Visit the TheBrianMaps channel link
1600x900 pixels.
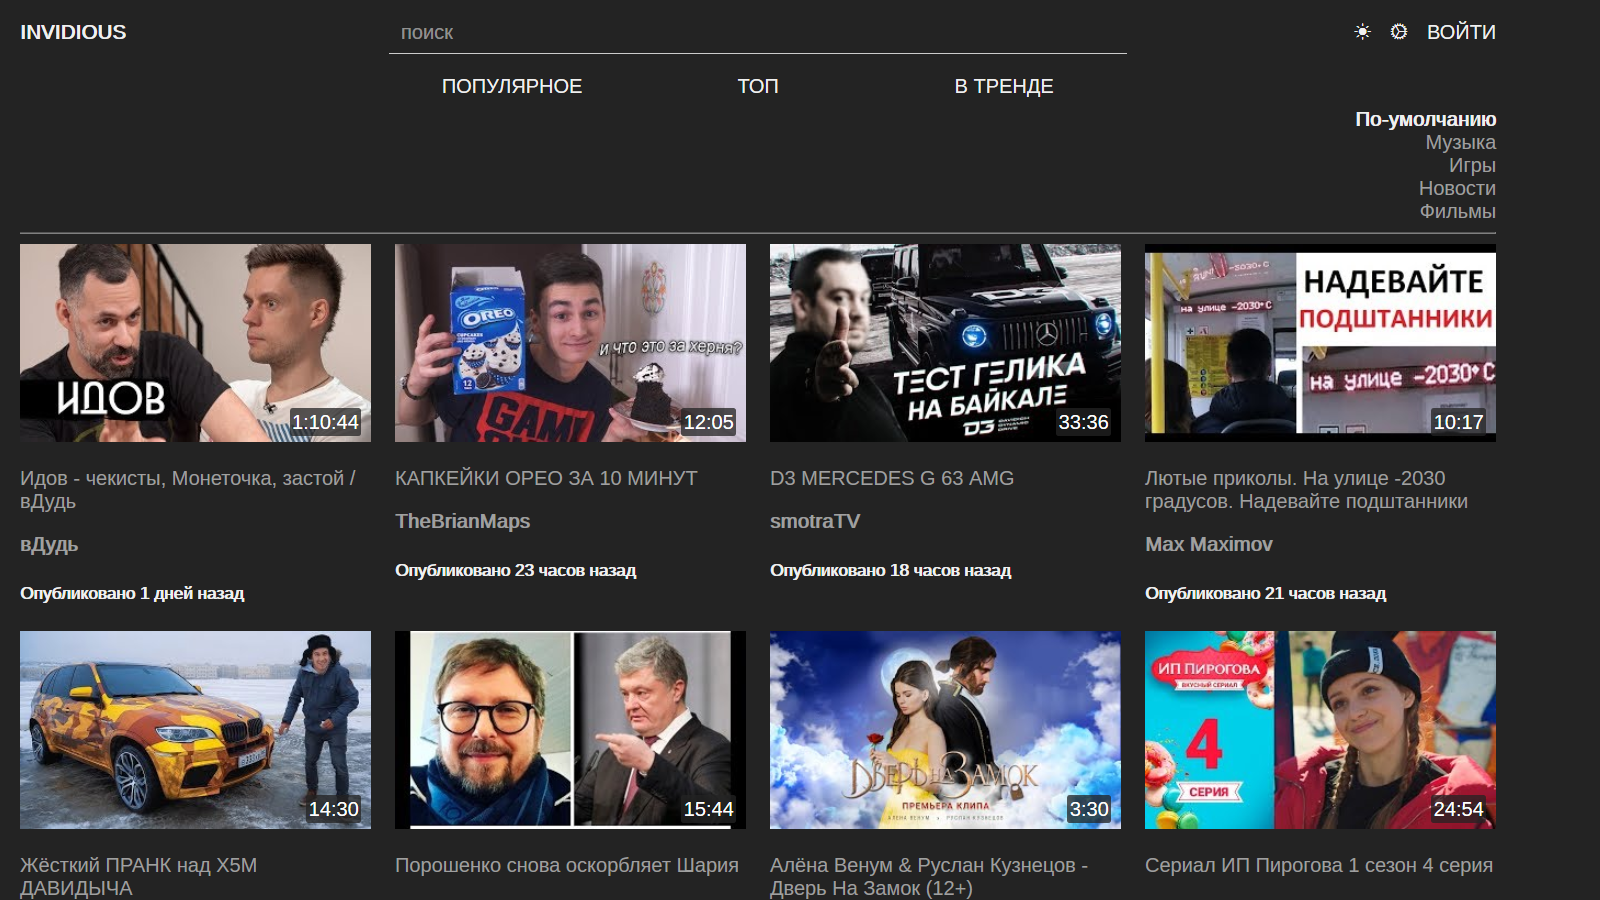click(462, 521)
